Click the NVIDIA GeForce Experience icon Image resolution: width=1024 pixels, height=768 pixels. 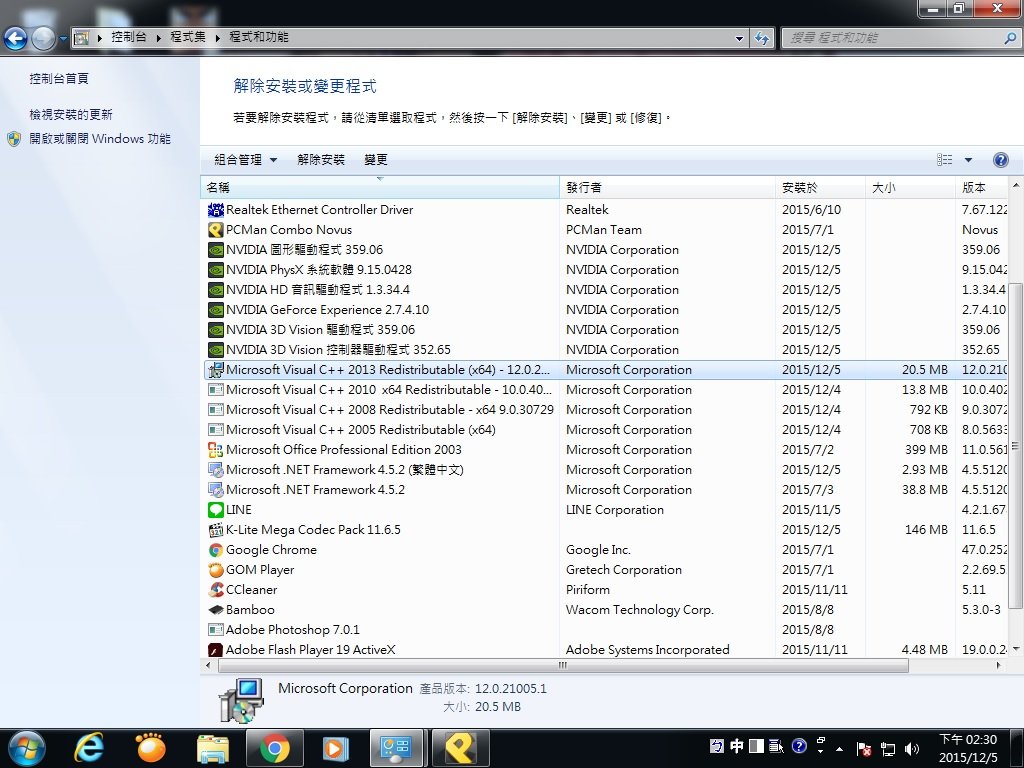tap(216, 310)
